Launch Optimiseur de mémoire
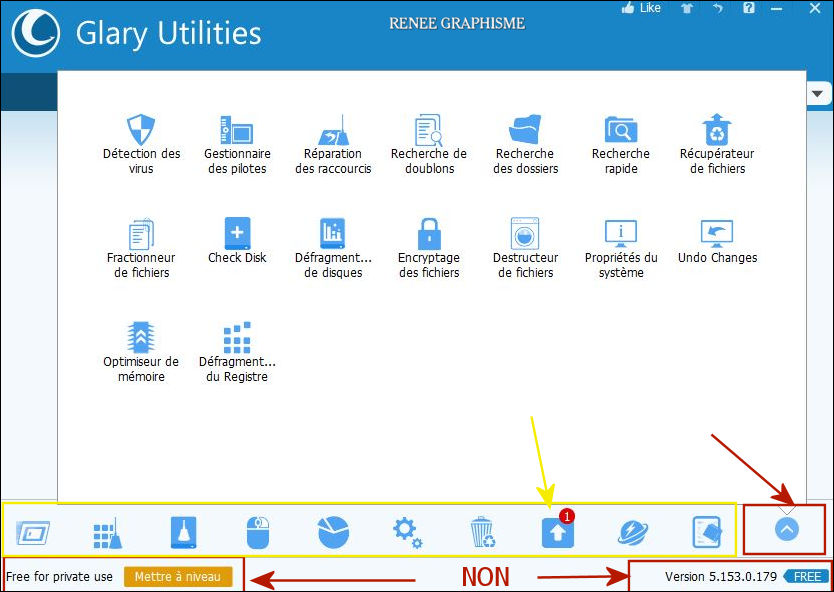 (x=141, y=352)
